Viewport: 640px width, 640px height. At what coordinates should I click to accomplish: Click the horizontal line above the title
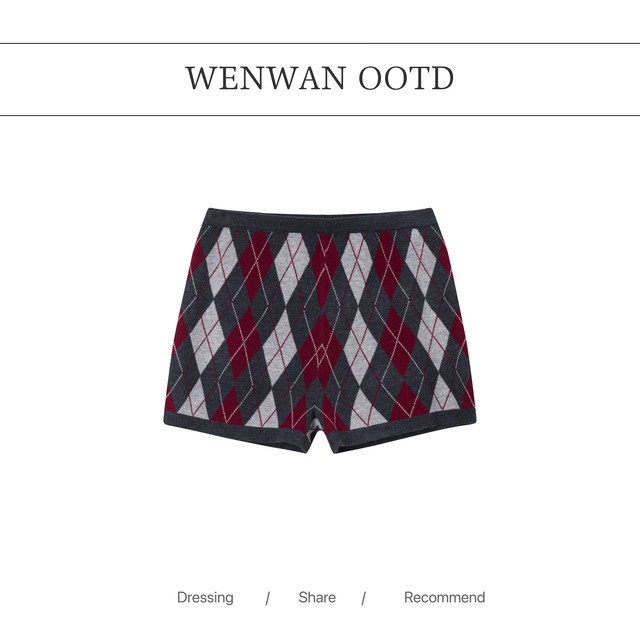pyautogui.click(x=320, y=43)
